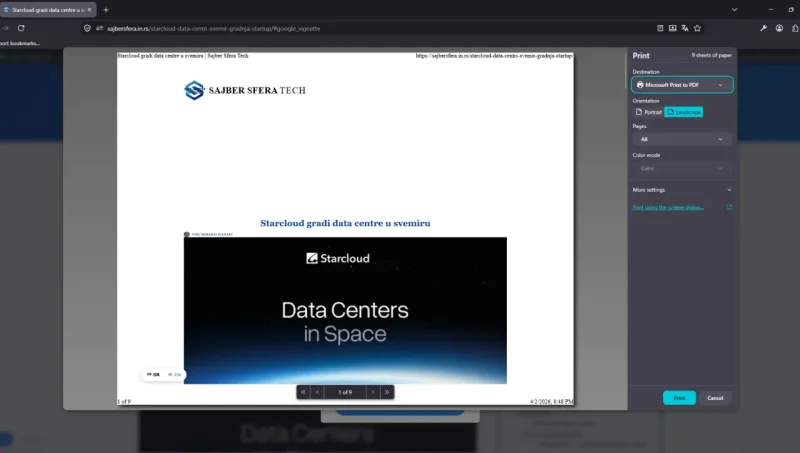Open the Destination printer dropdown
Image resolution: width=800 pixels, height=453 pixels.
(682, 85)
